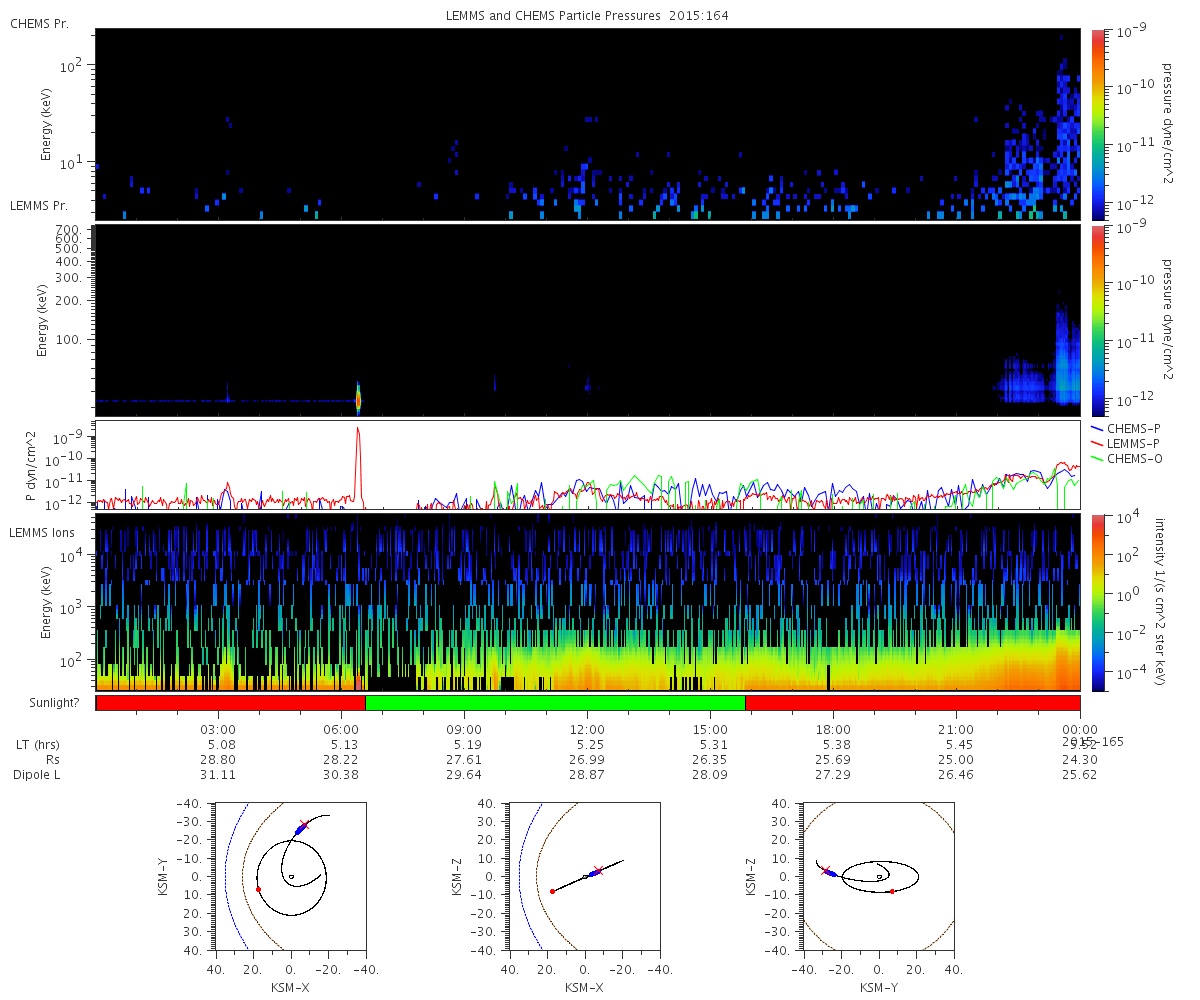Click the 12:00 time axis tick label
Viewport: 1200px width, 1000px height.
tap(587, 730)
